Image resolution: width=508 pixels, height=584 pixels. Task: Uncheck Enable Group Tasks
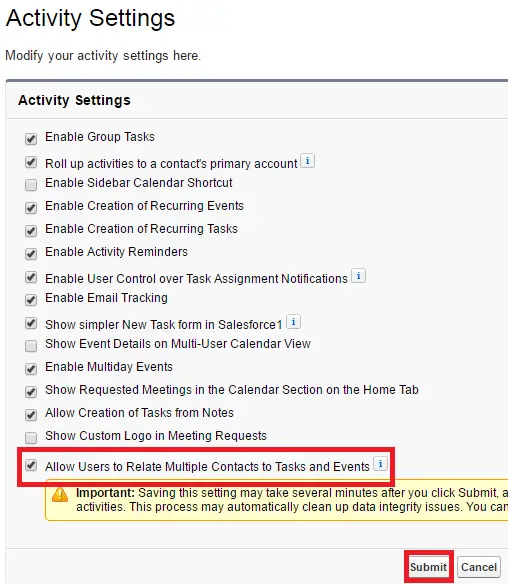[x=31, y=139]
